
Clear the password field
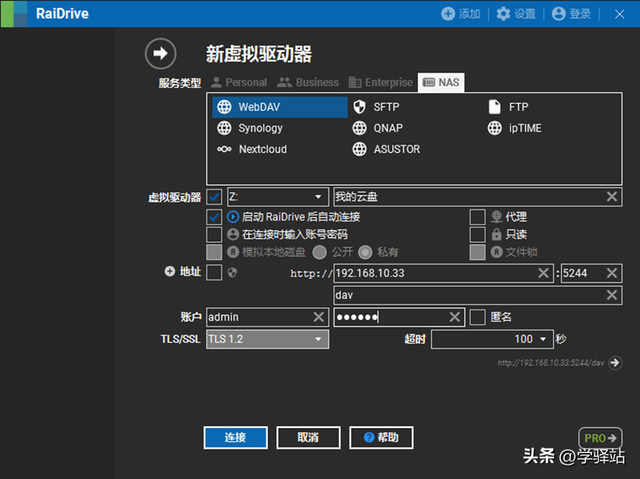(x=455, y=317)
